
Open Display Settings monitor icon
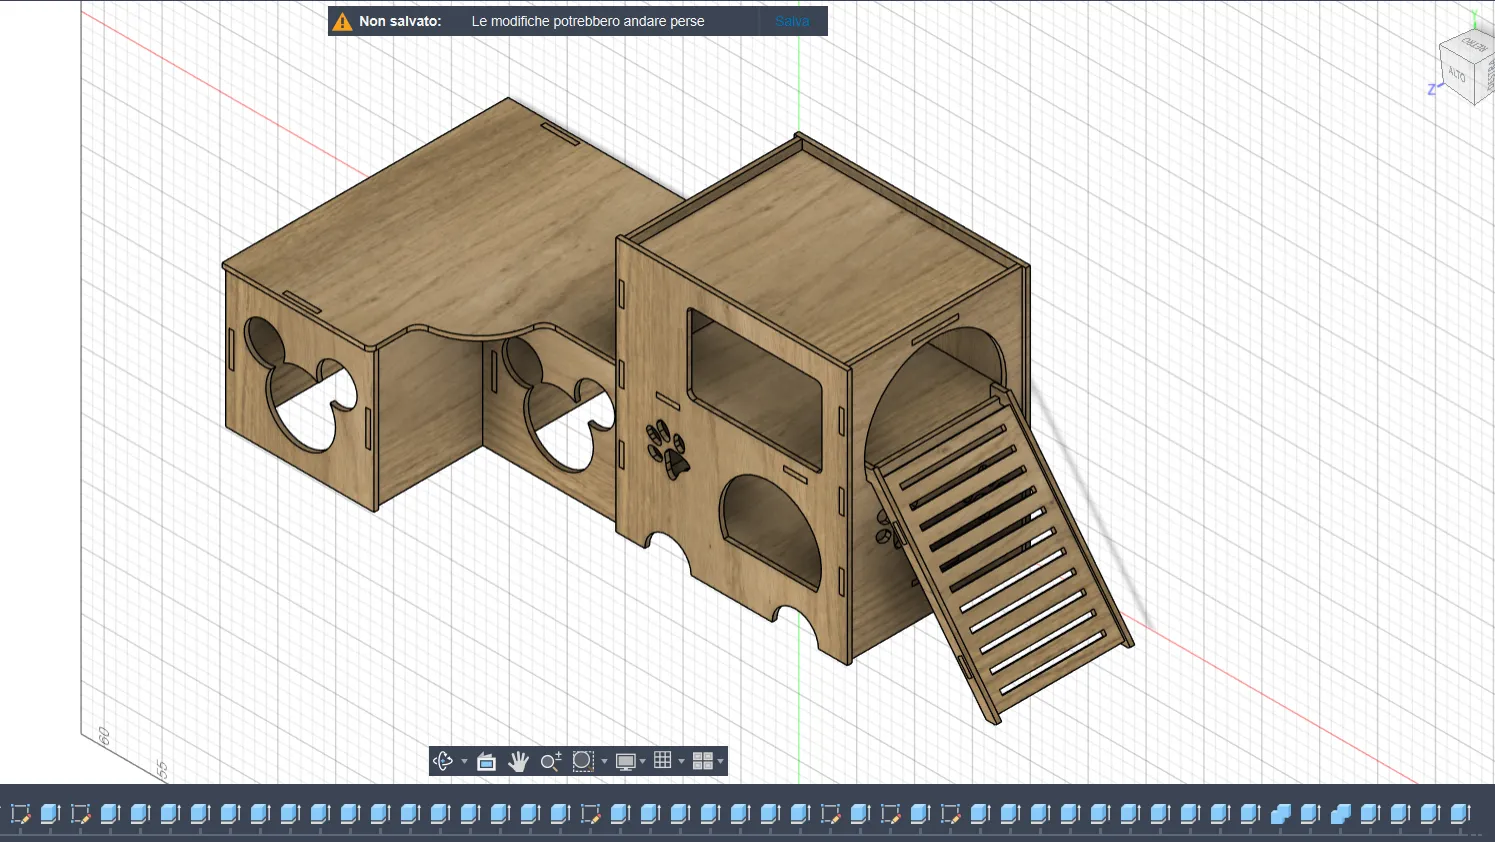[626, 762]
